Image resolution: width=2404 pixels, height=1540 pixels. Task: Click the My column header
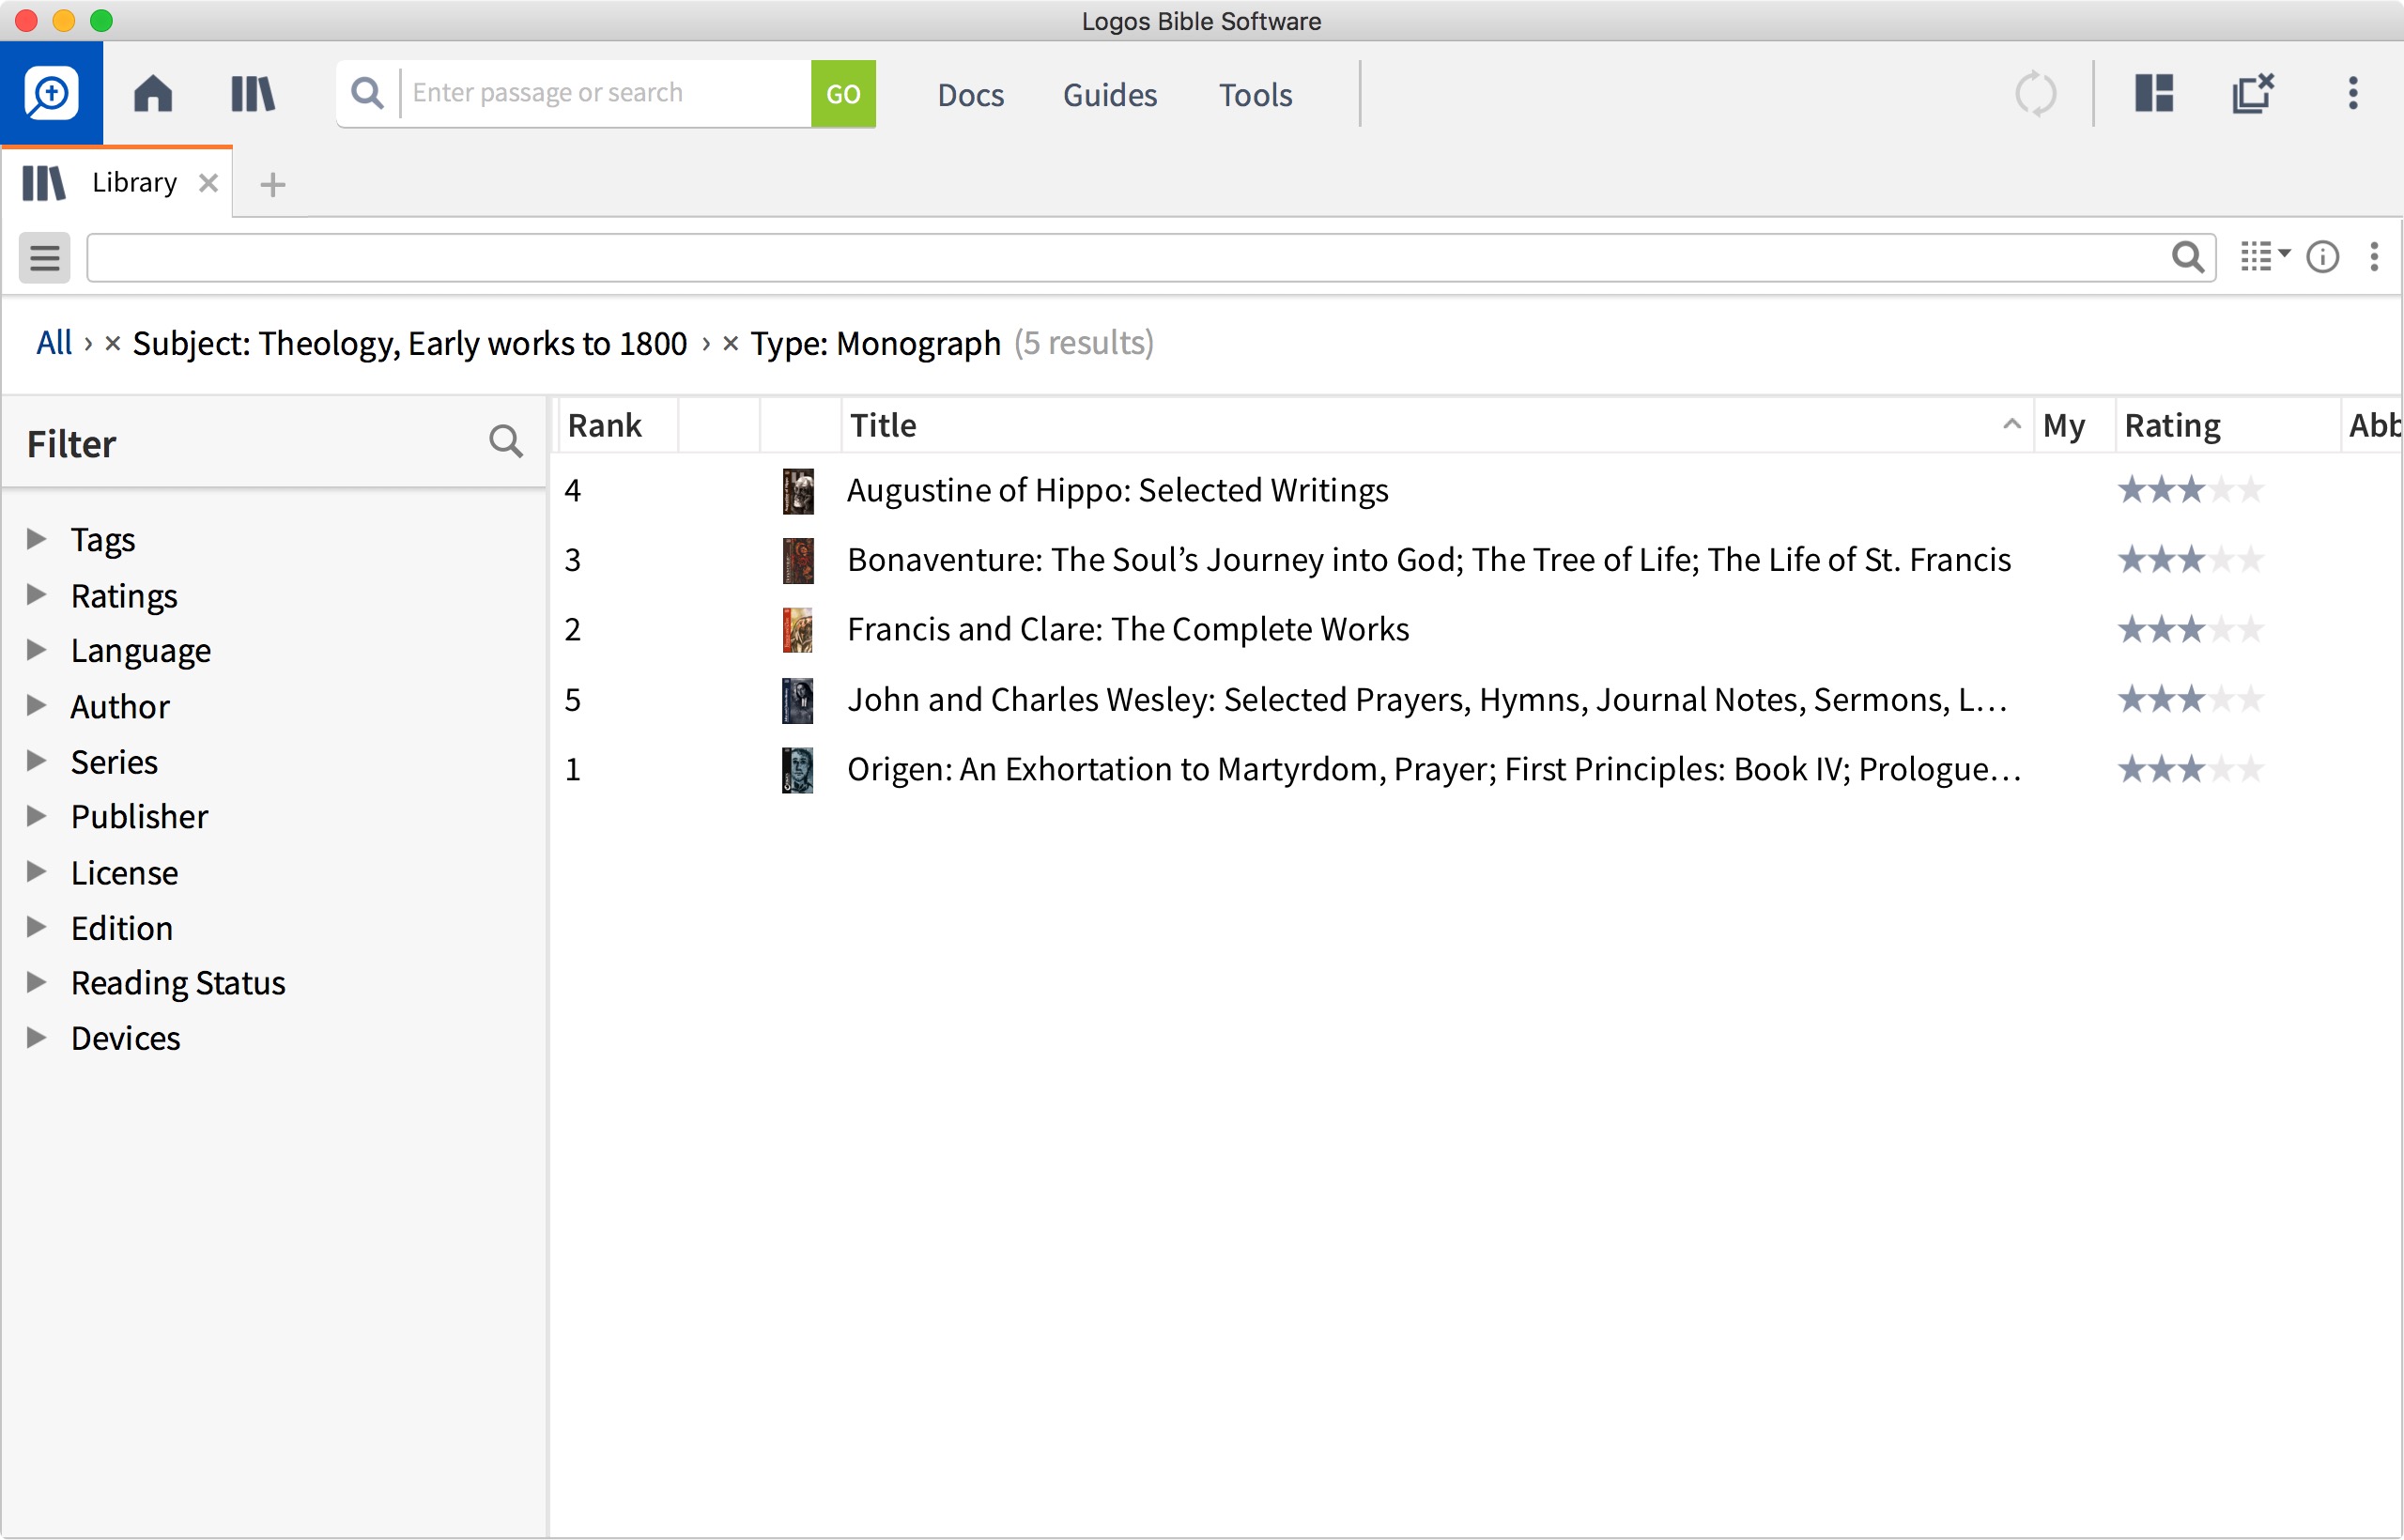point(2073,426)
